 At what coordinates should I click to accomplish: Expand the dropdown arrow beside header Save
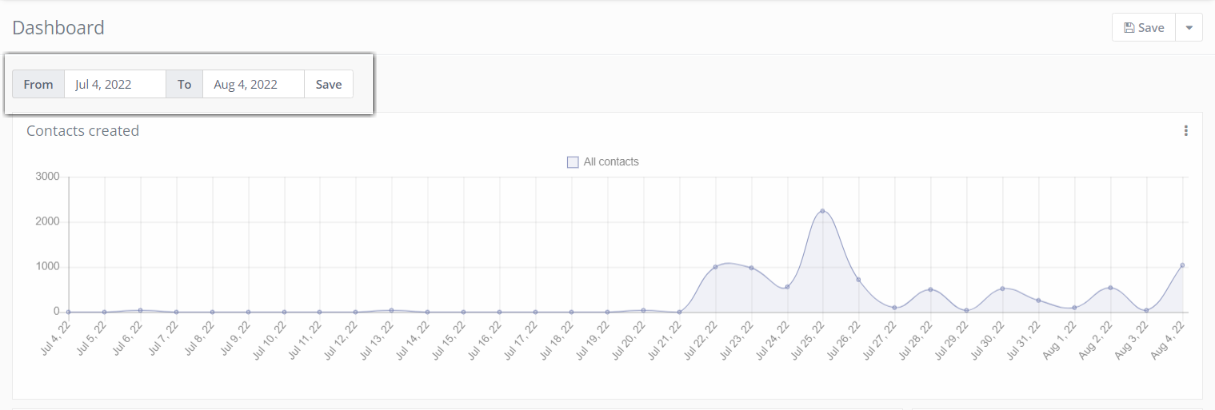tap(1189, 28)
